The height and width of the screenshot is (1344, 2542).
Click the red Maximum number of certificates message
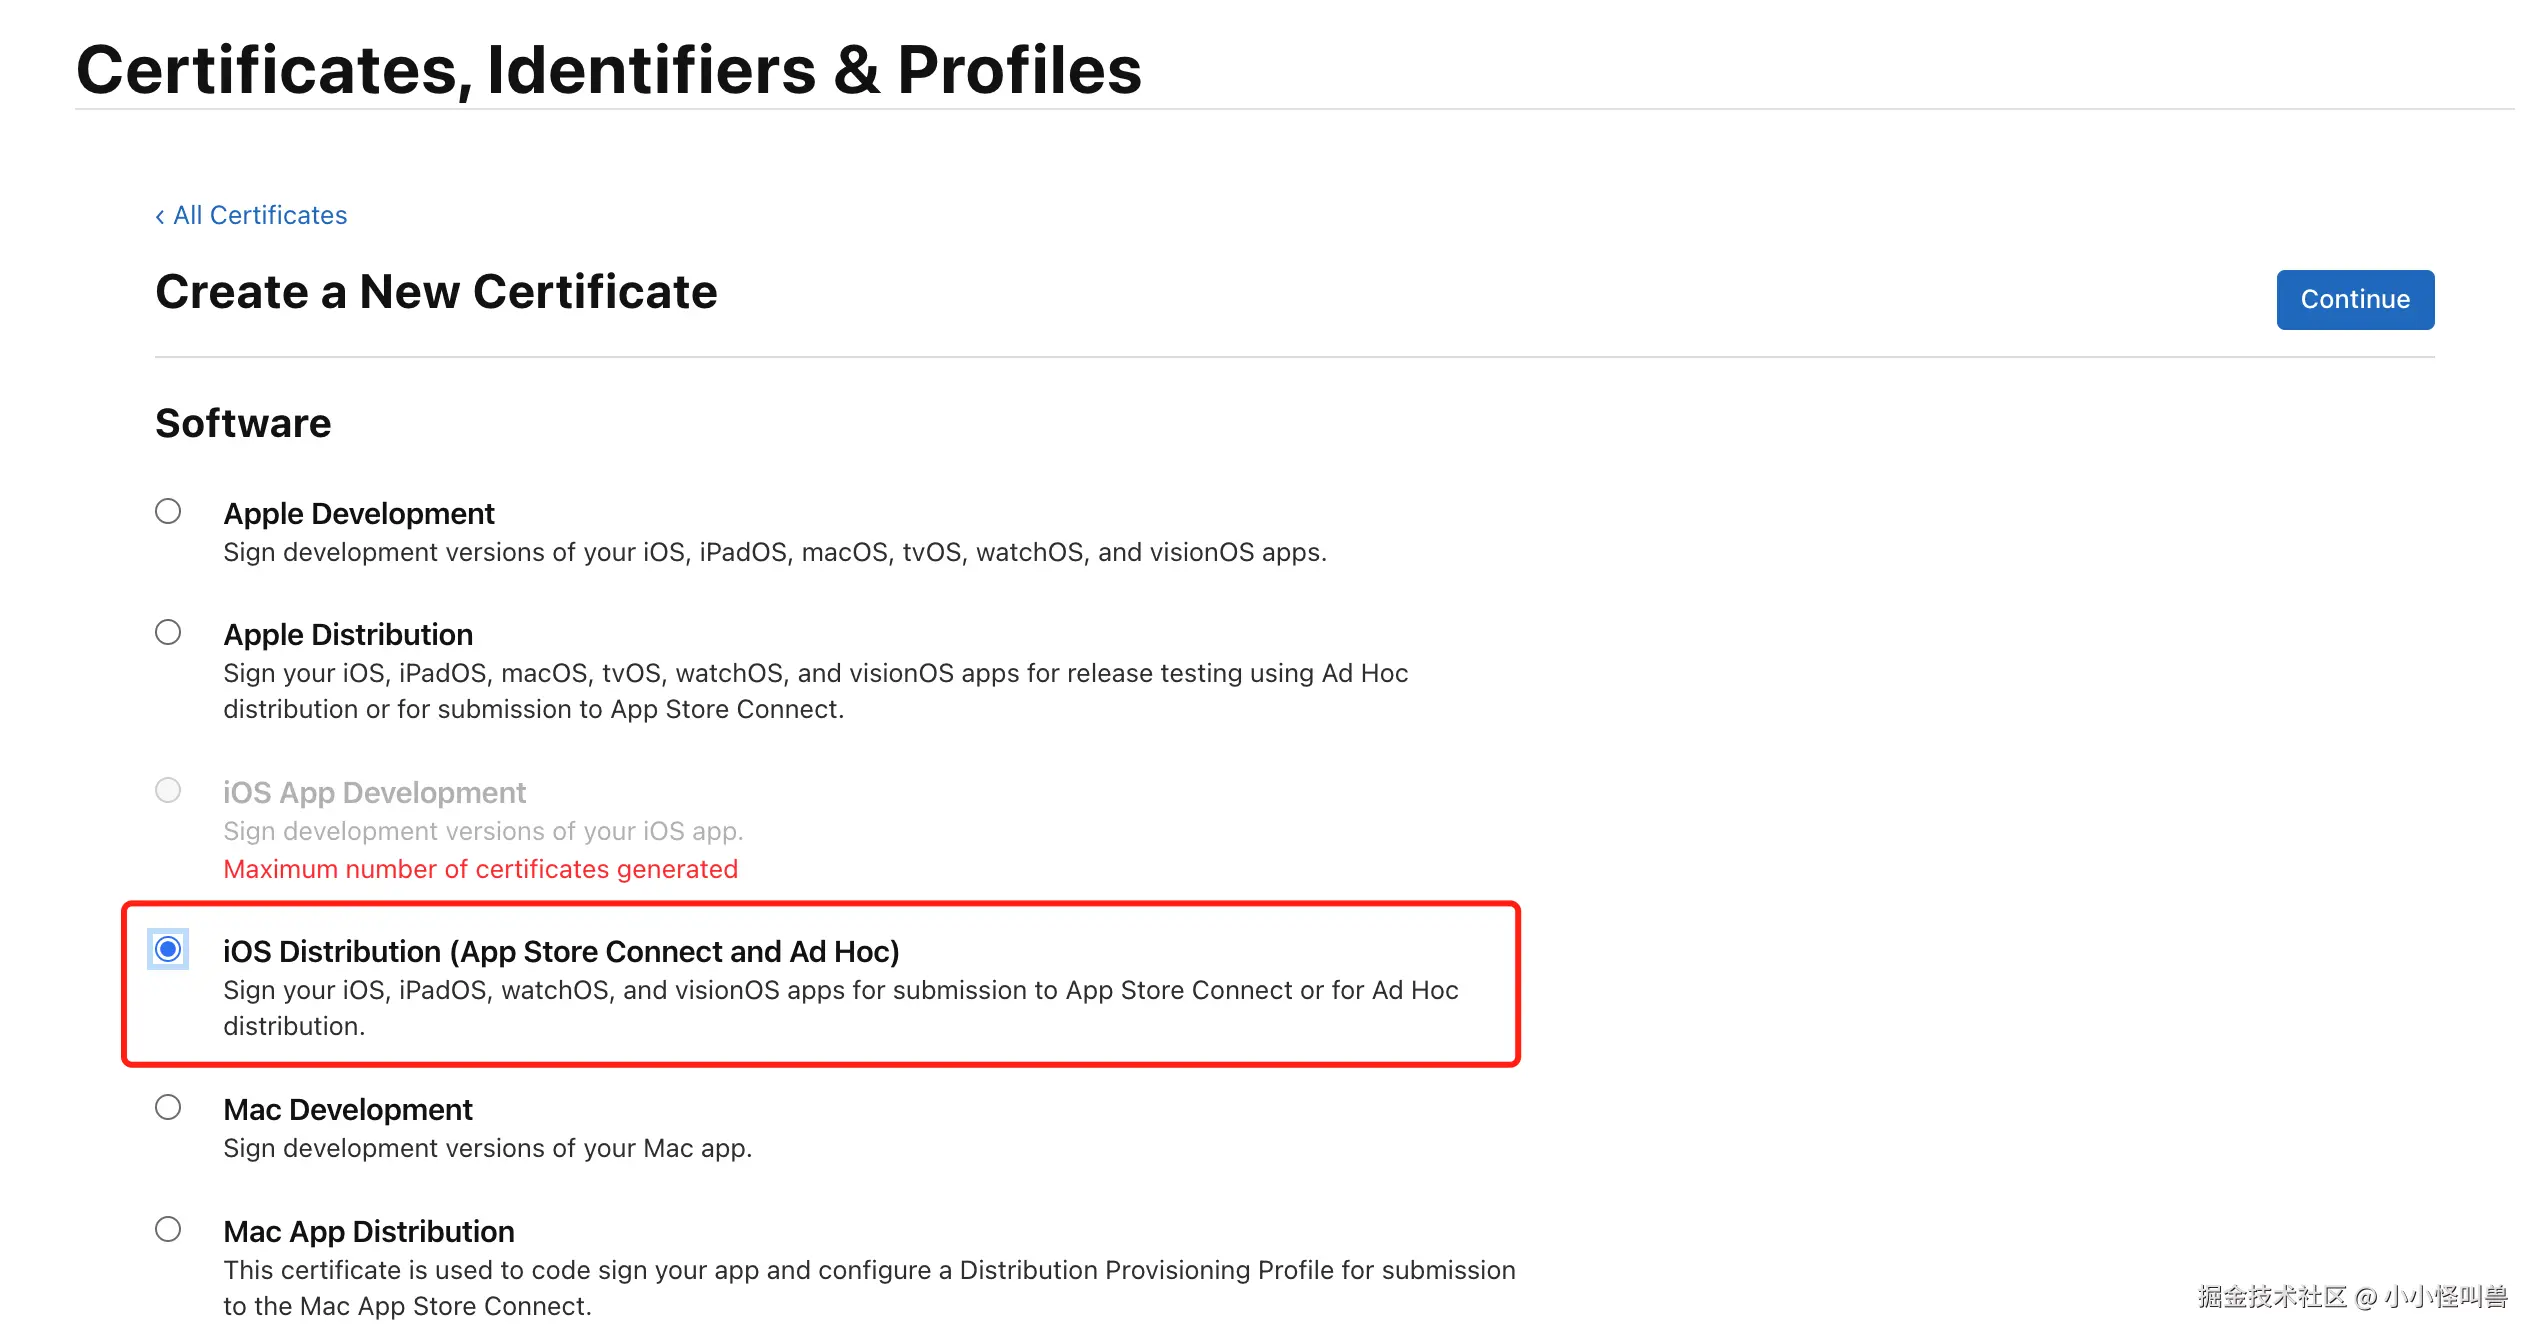[480, 870]
